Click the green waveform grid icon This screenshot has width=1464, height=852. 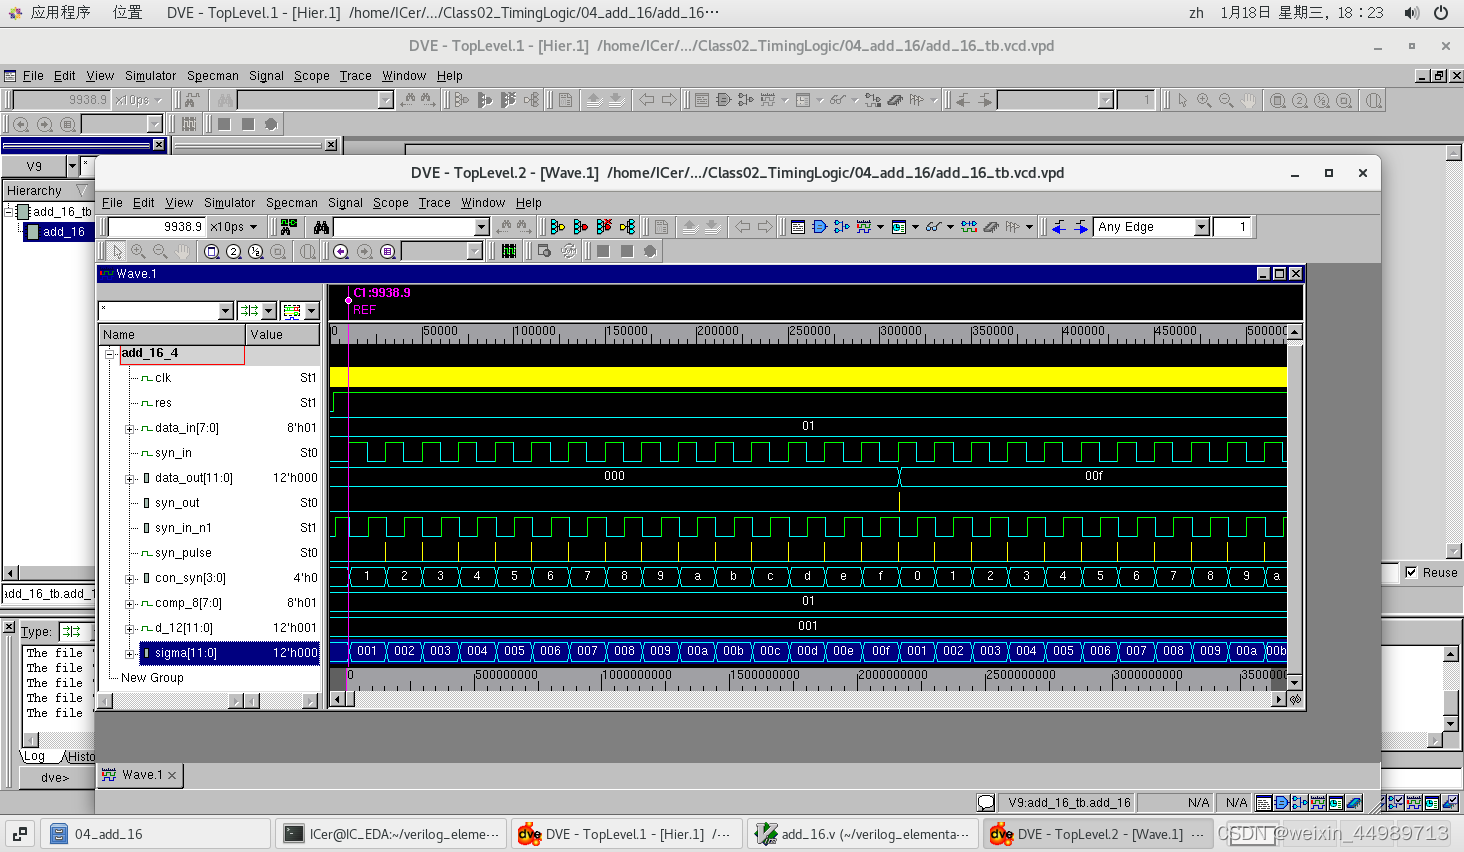point(509,252)
